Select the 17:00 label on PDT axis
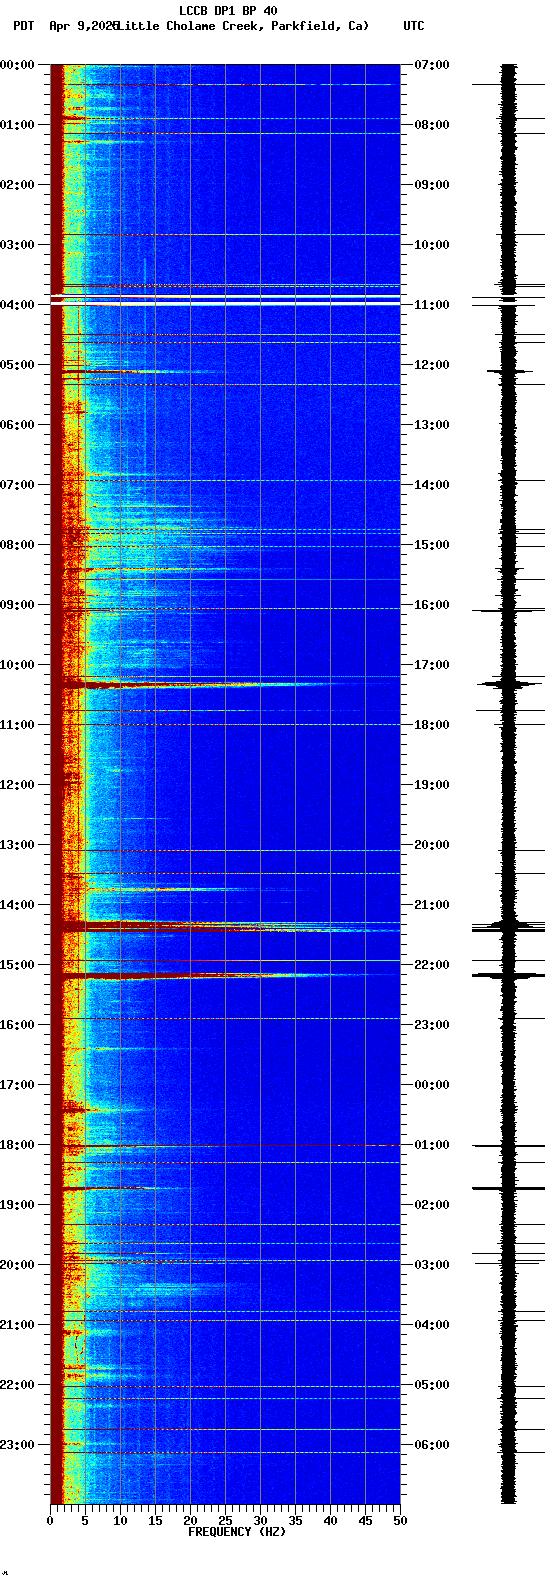Screen dimensions: 552x1584 point(17,1085)
